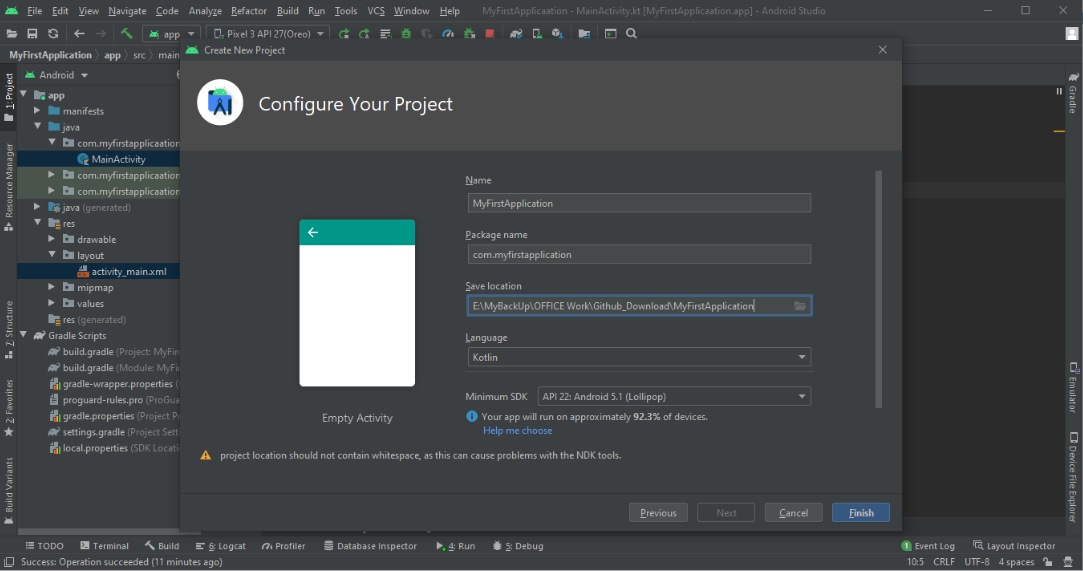Open the Minimum SDK dropdown
Screen dimensions: 1083x571
(674, 396)
